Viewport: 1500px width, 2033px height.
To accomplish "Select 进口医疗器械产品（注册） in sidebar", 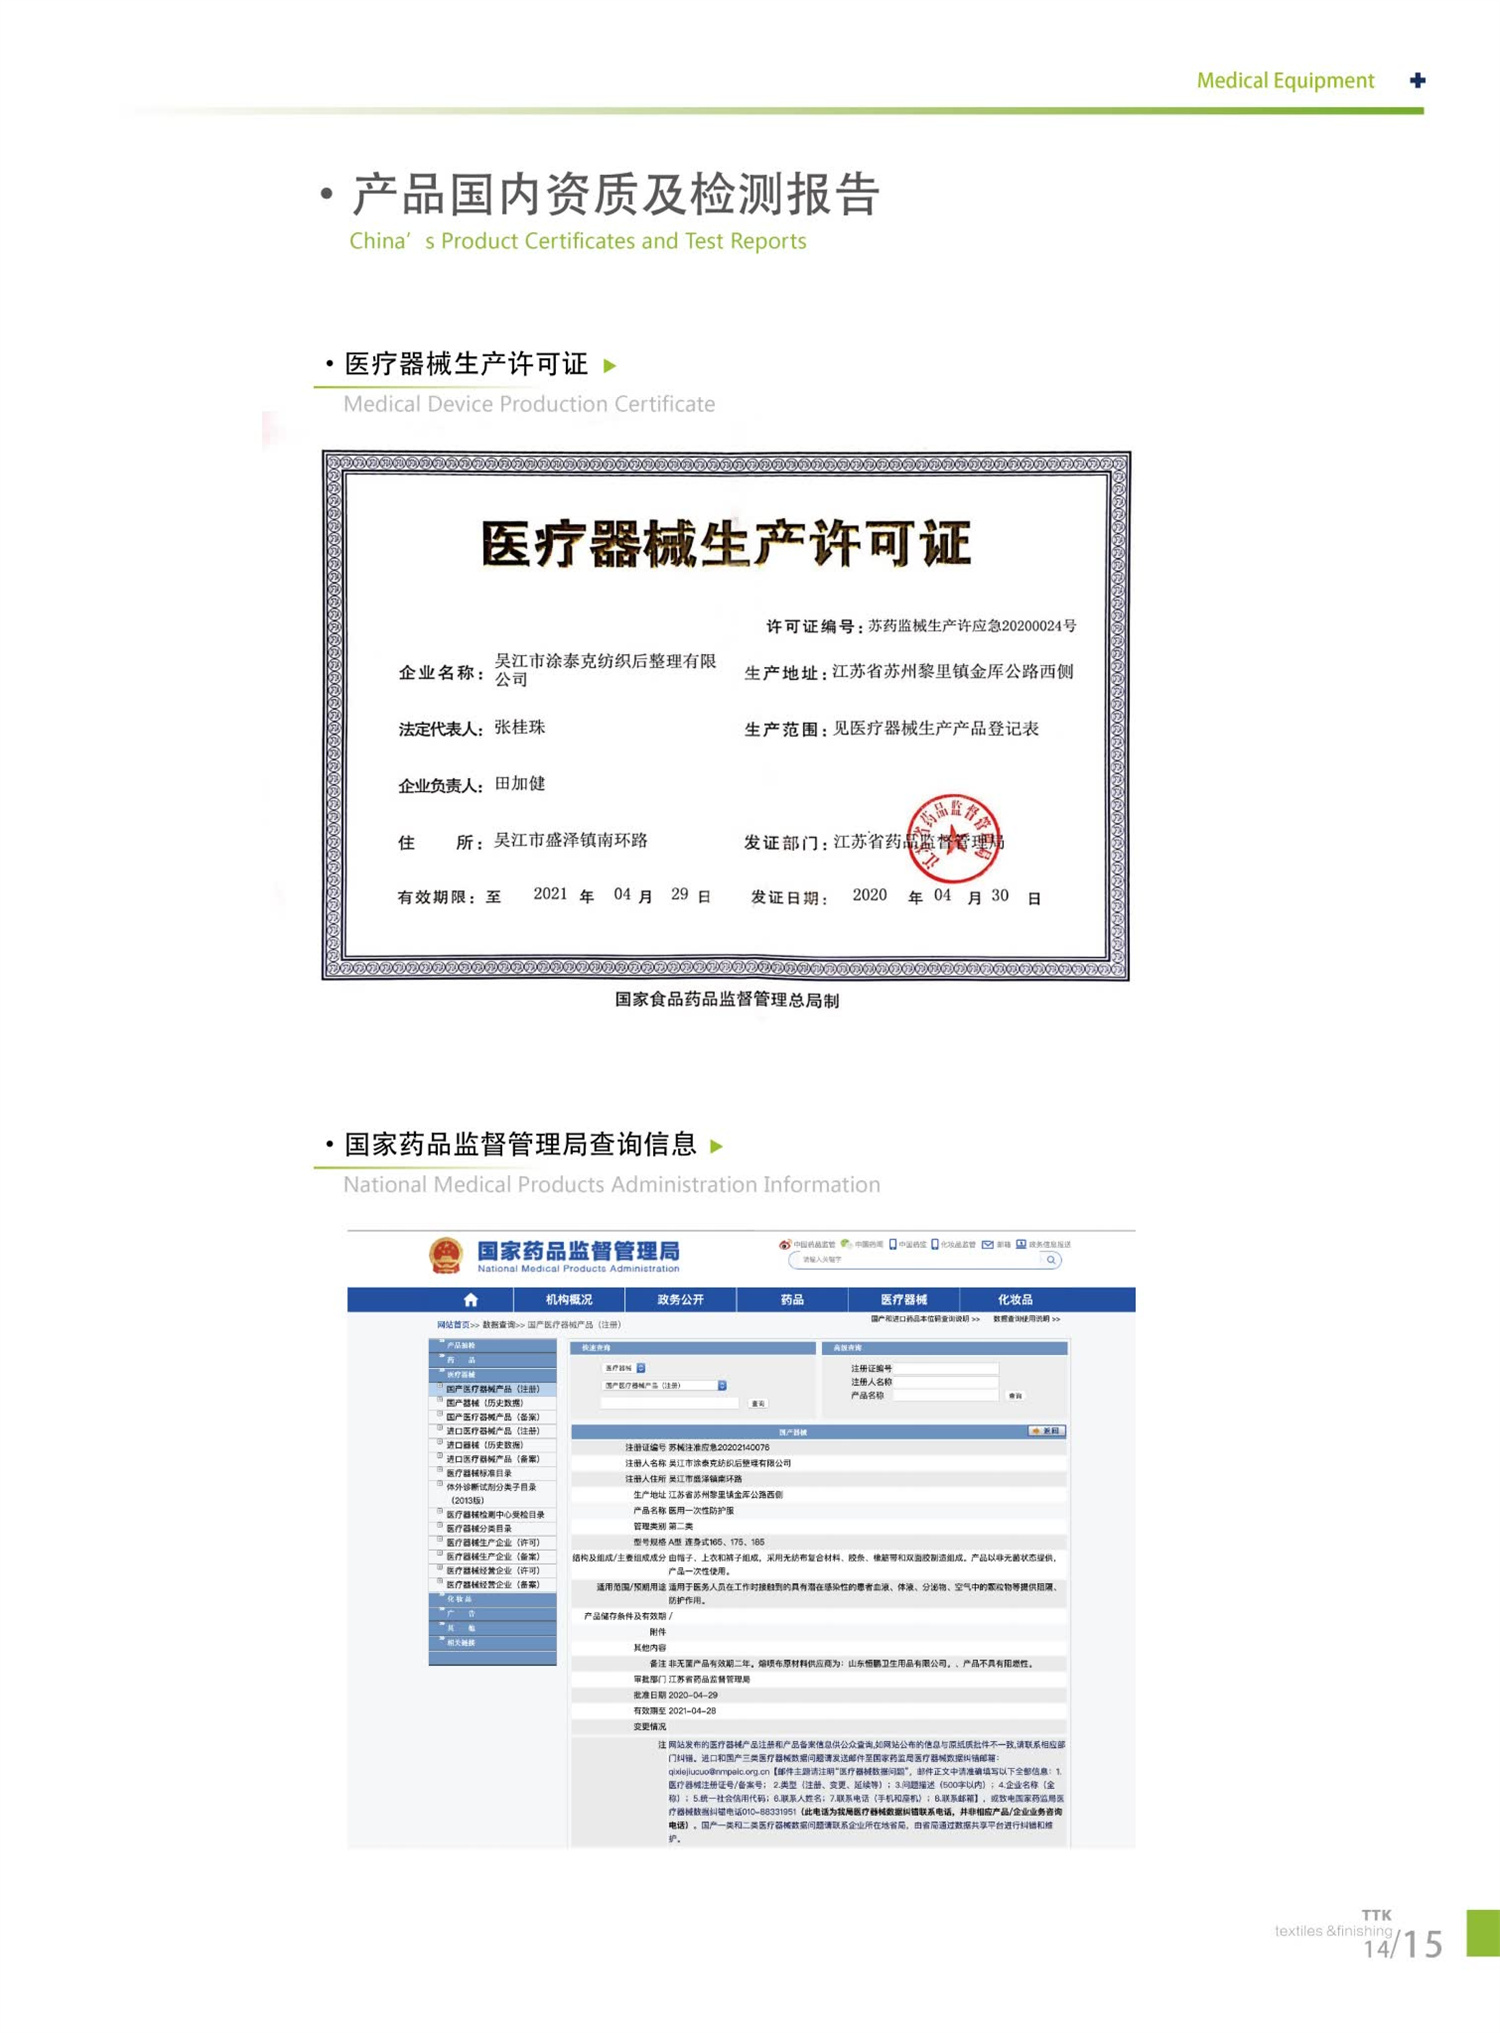I will click(x=493, y=1431).
